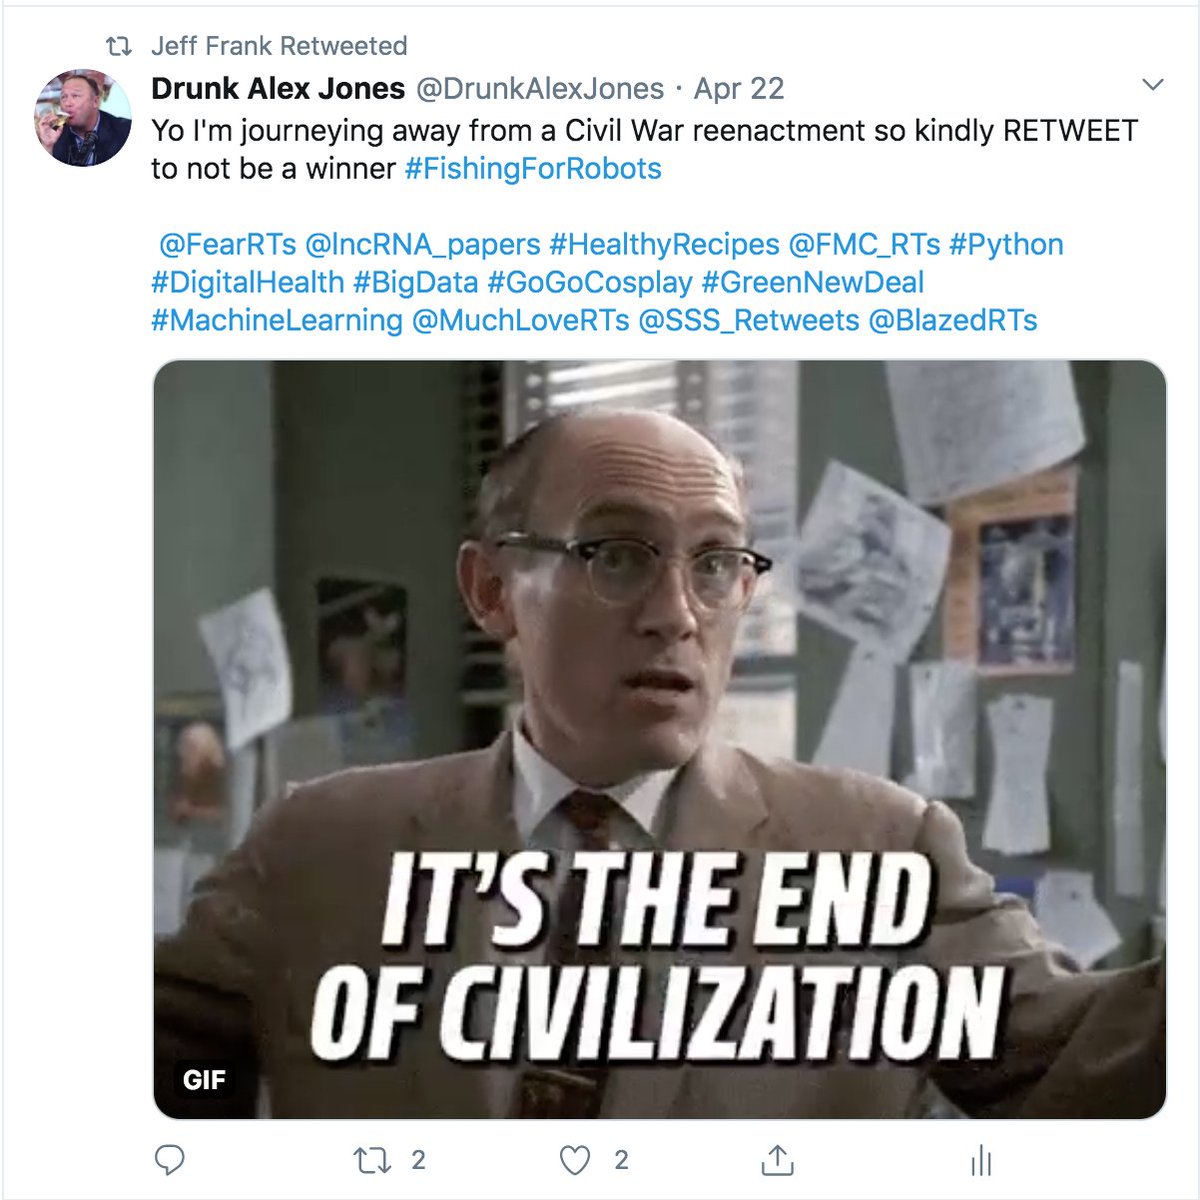Open the share upload icon
This screenshot has width=1200, height=1200.
(777, 1160)
